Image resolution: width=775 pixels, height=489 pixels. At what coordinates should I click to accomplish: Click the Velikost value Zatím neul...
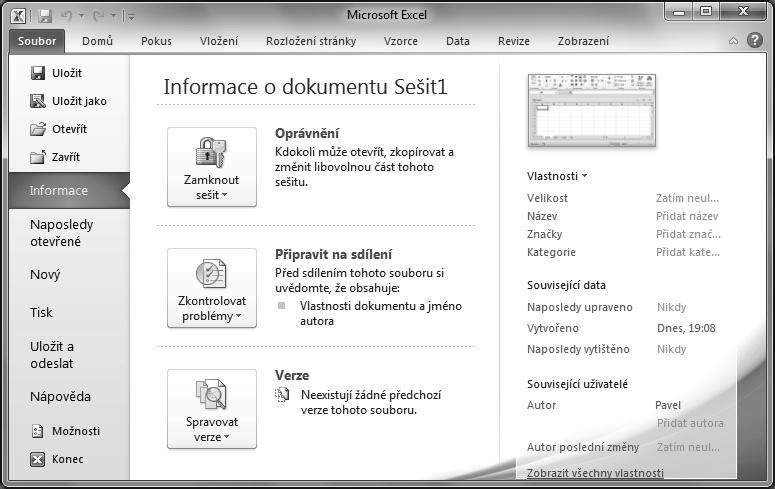point(687,198)
